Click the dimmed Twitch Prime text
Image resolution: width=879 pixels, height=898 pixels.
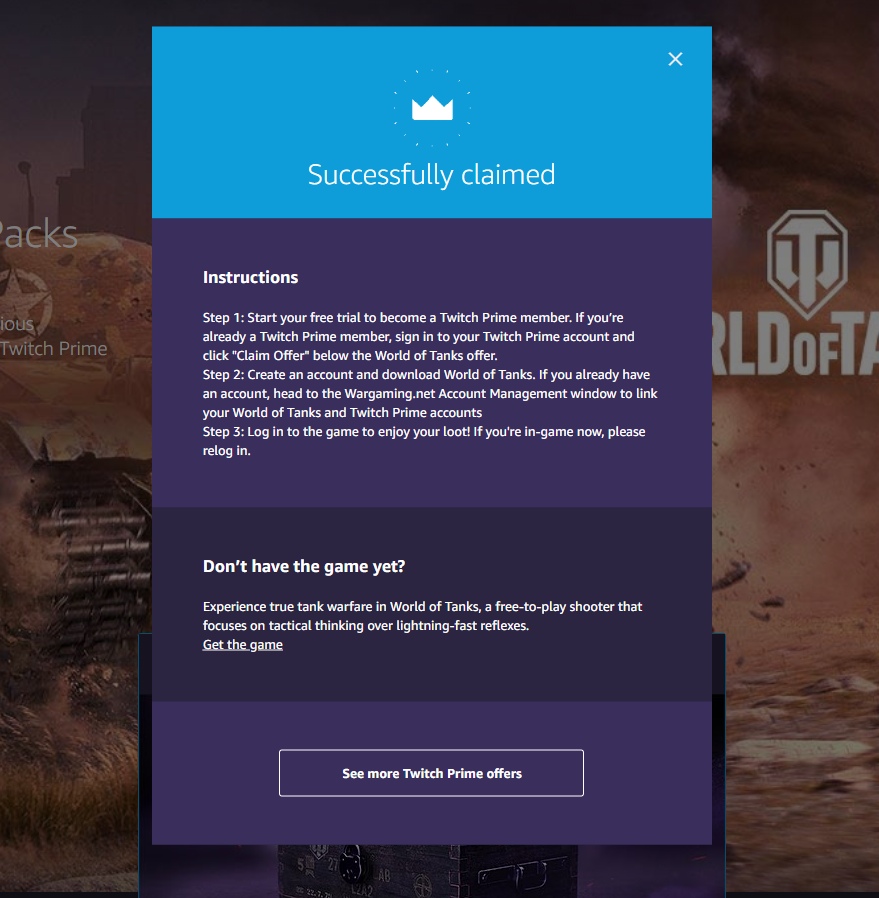53,348
